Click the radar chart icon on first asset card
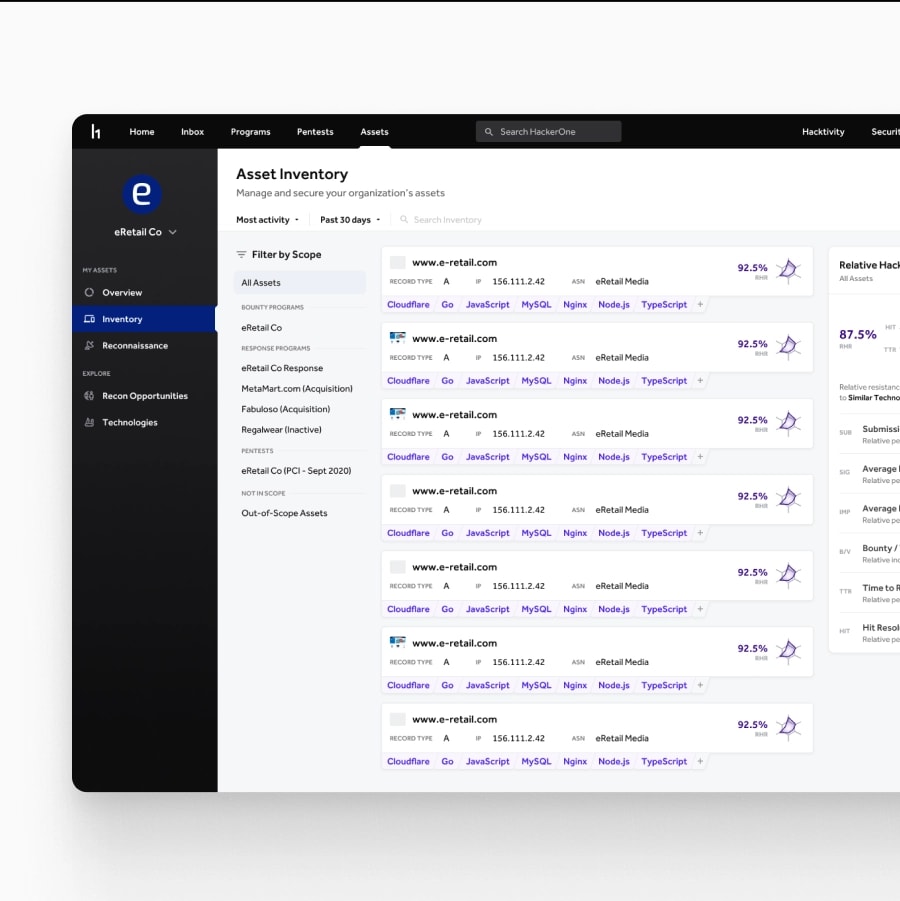This screenshot has width=900, height=901. (789, 270)
